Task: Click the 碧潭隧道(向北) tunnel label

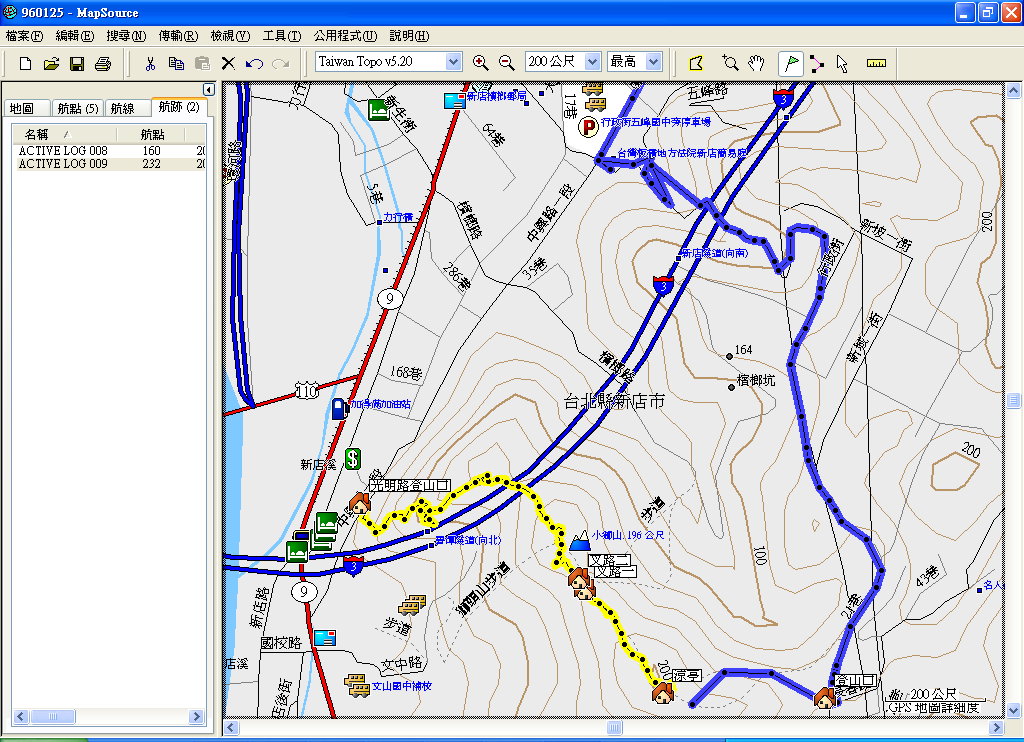Action: tap(468, 540)
